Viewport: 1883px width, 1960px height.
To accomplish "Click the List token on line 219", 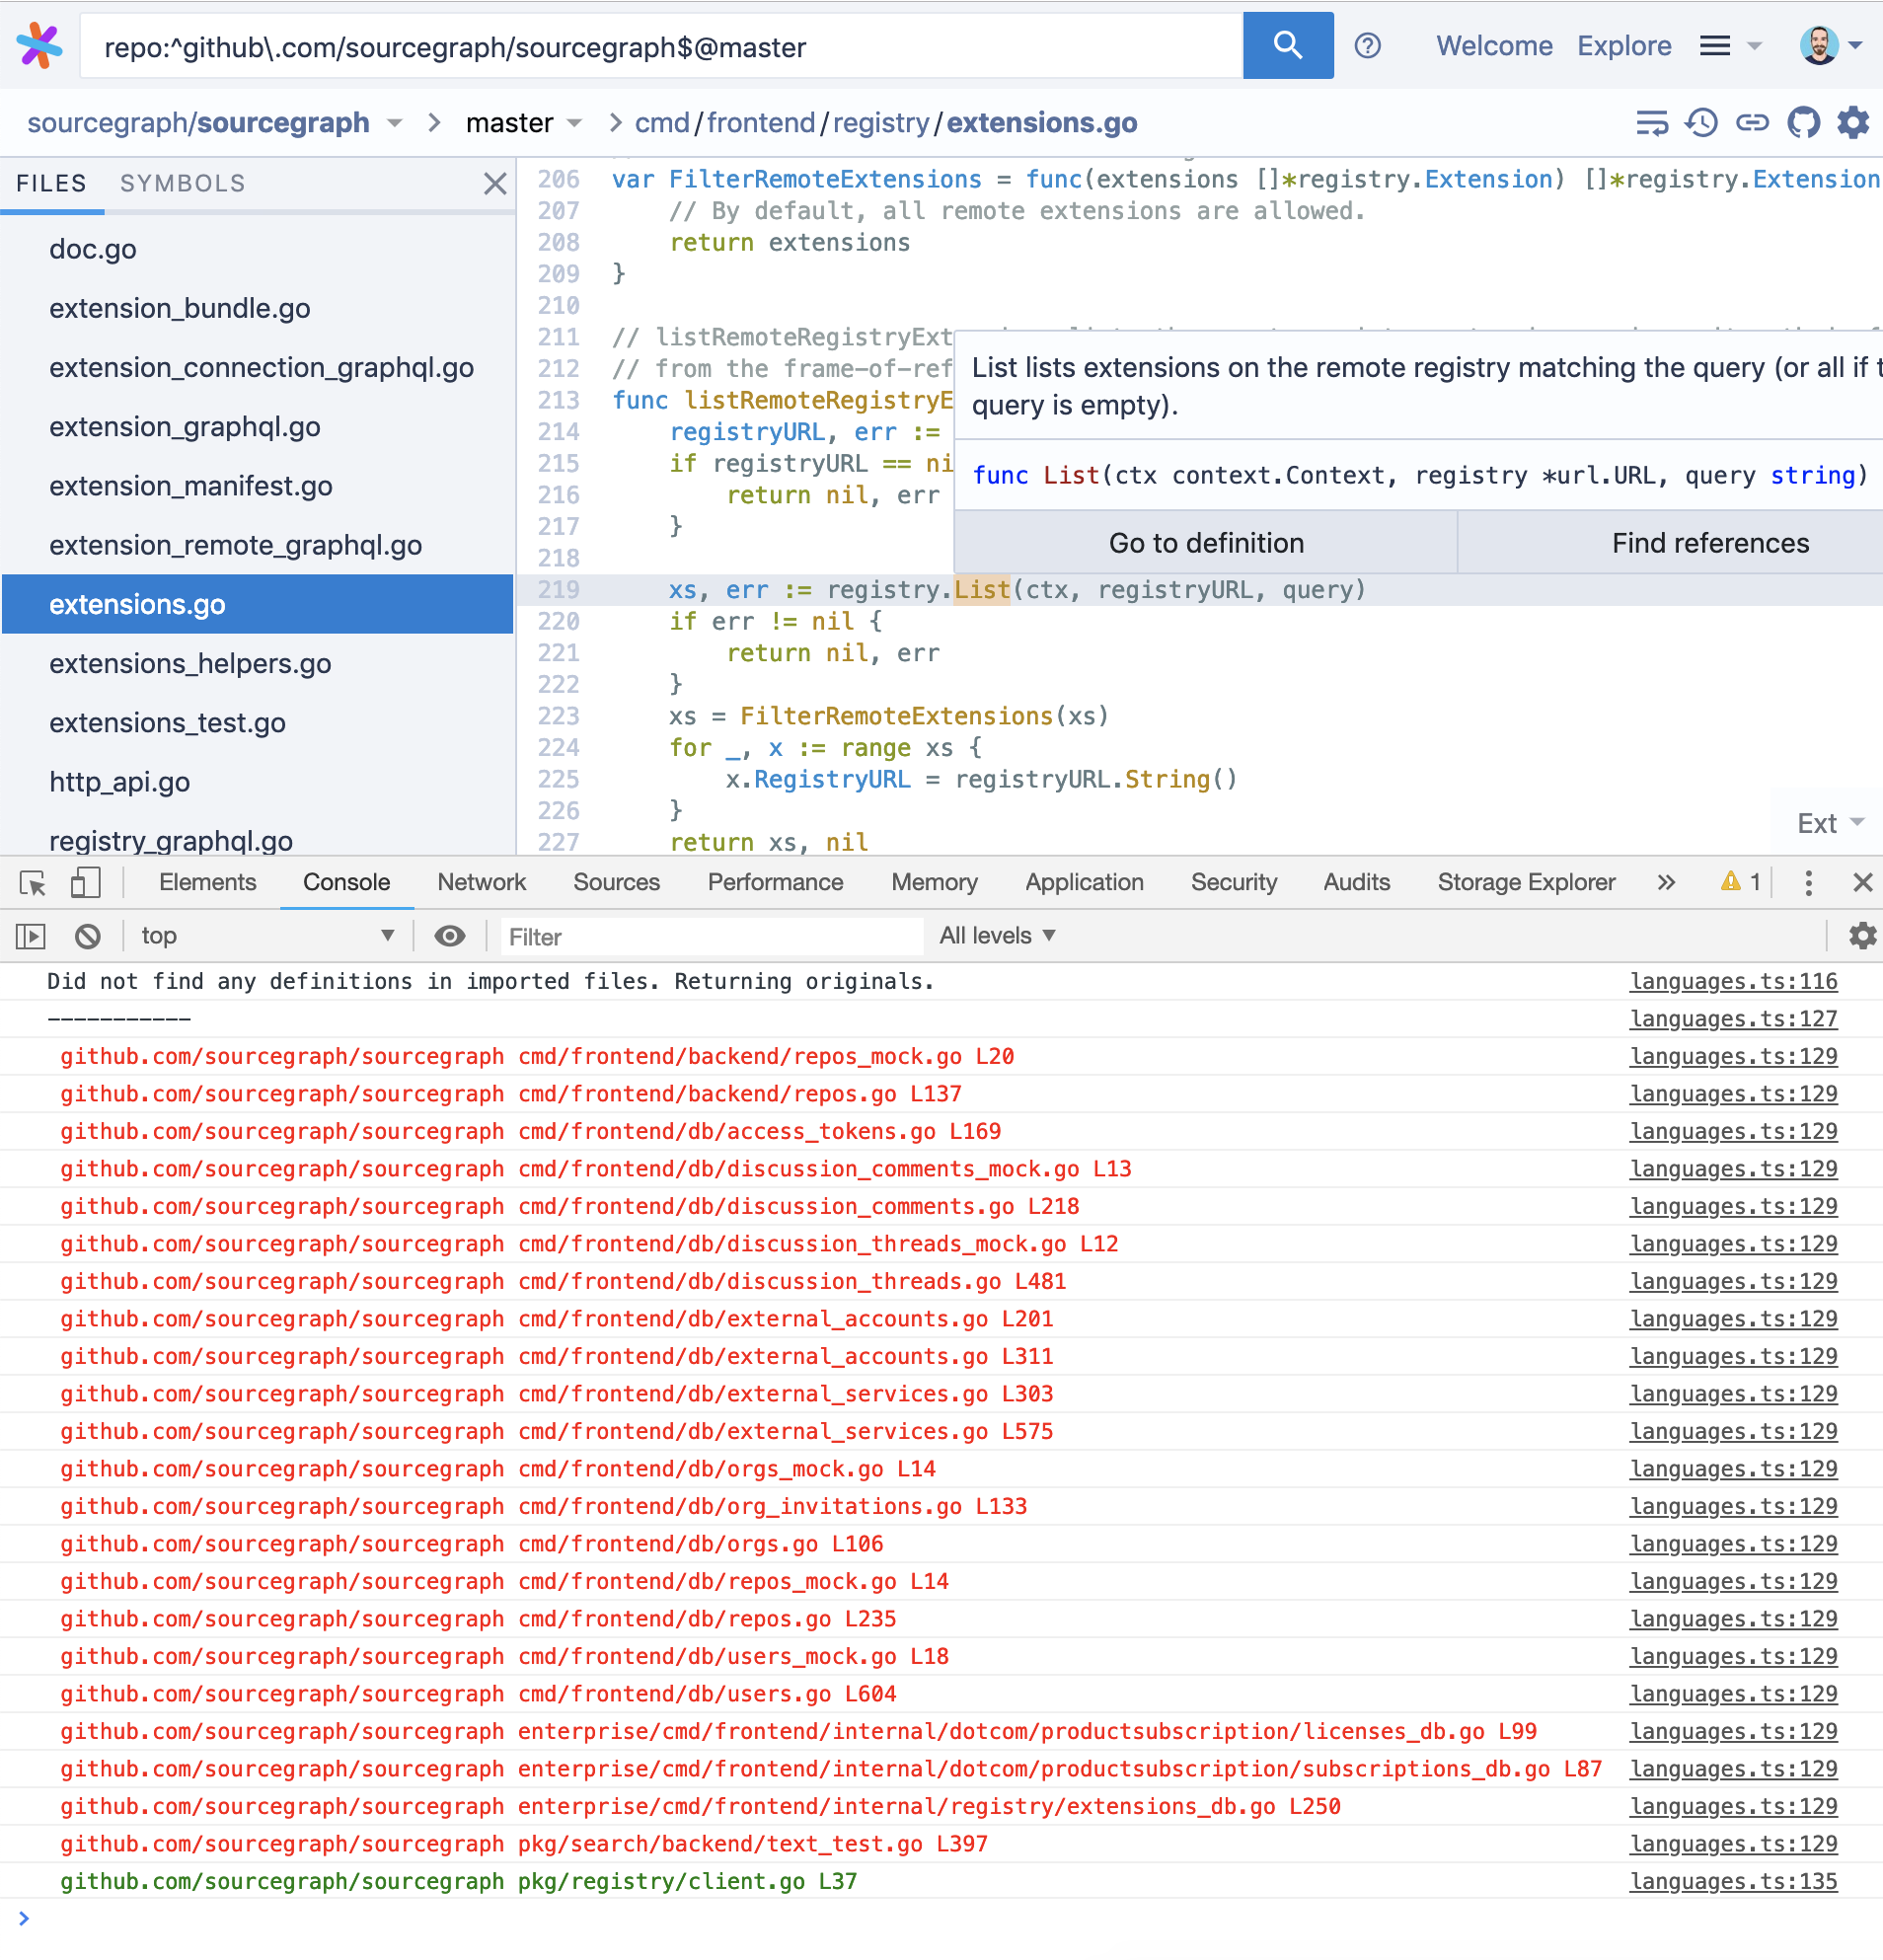I will coord(982,591).
